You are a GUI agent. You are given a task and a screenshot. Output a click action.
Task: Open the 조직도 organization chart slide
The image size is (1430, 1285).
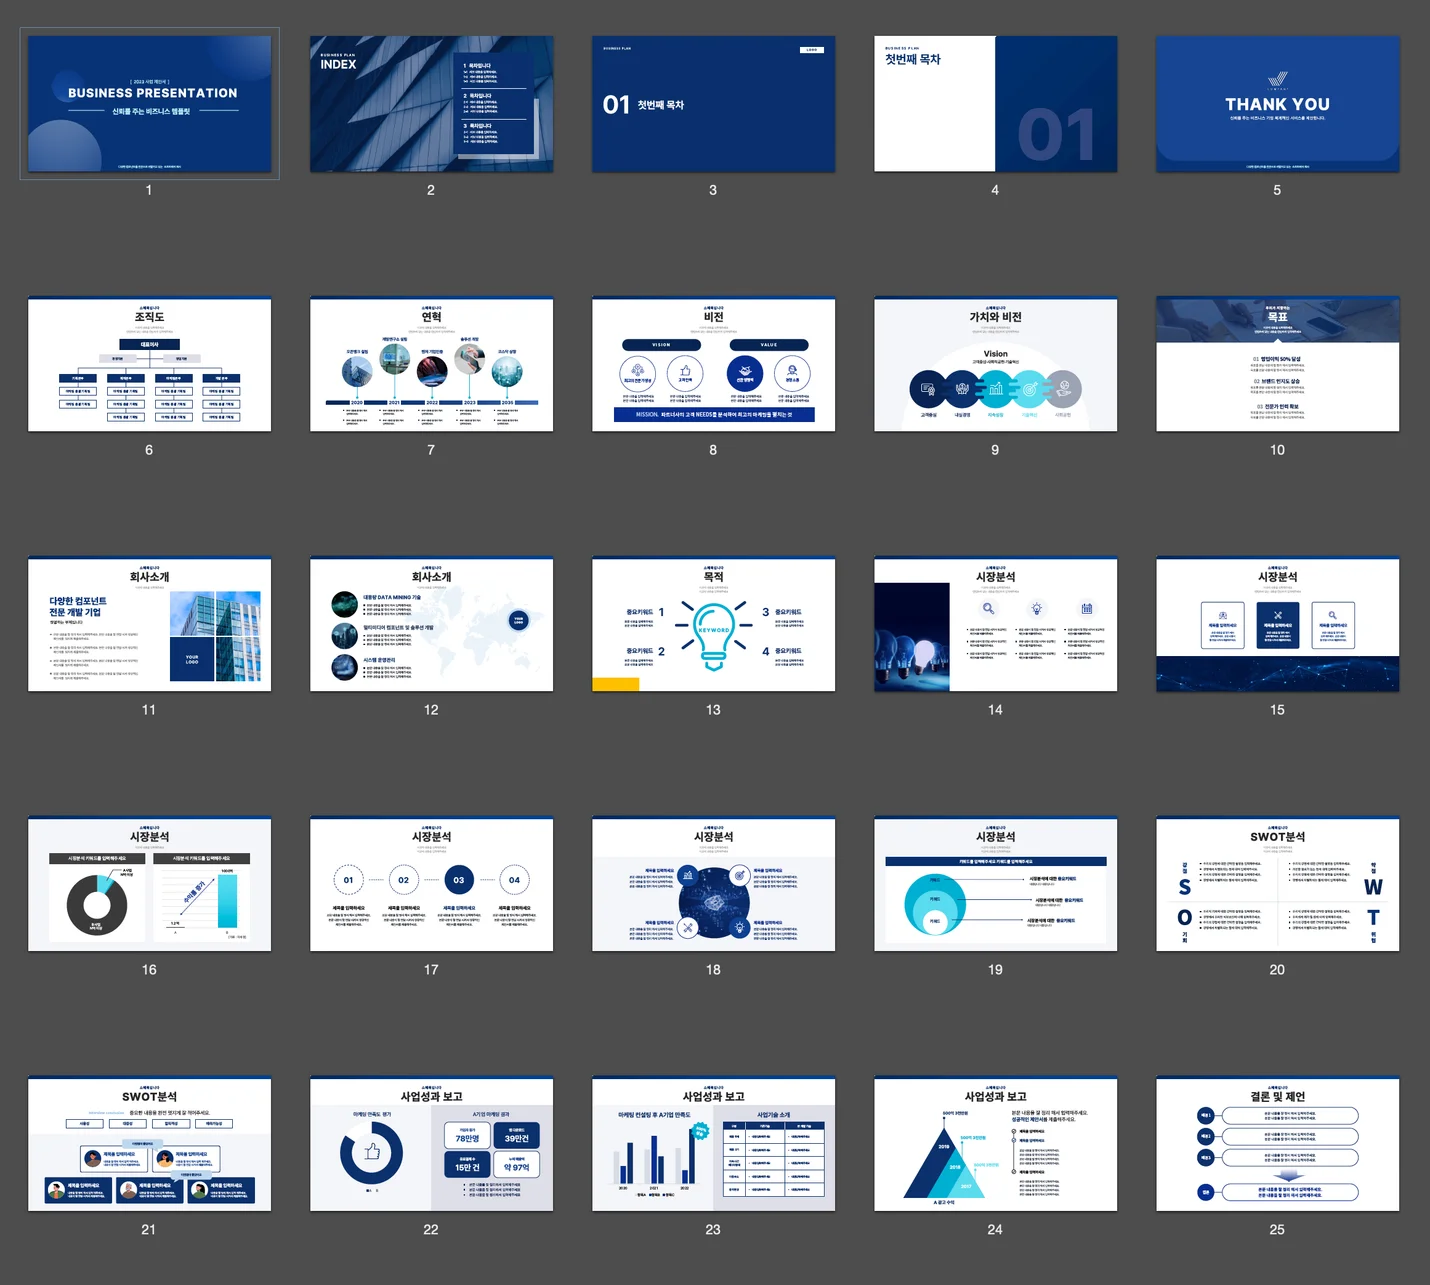(149, 364)
